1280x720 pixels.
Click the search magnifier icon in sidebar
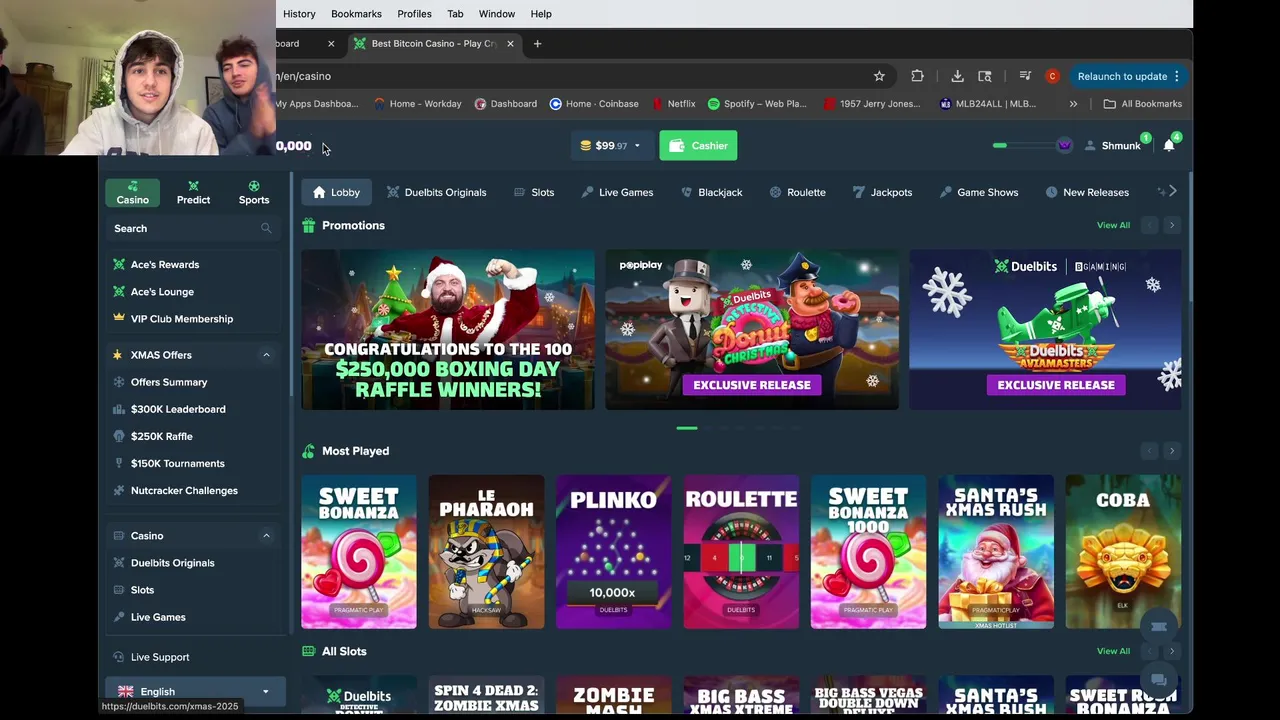click(x=266, y=228)
